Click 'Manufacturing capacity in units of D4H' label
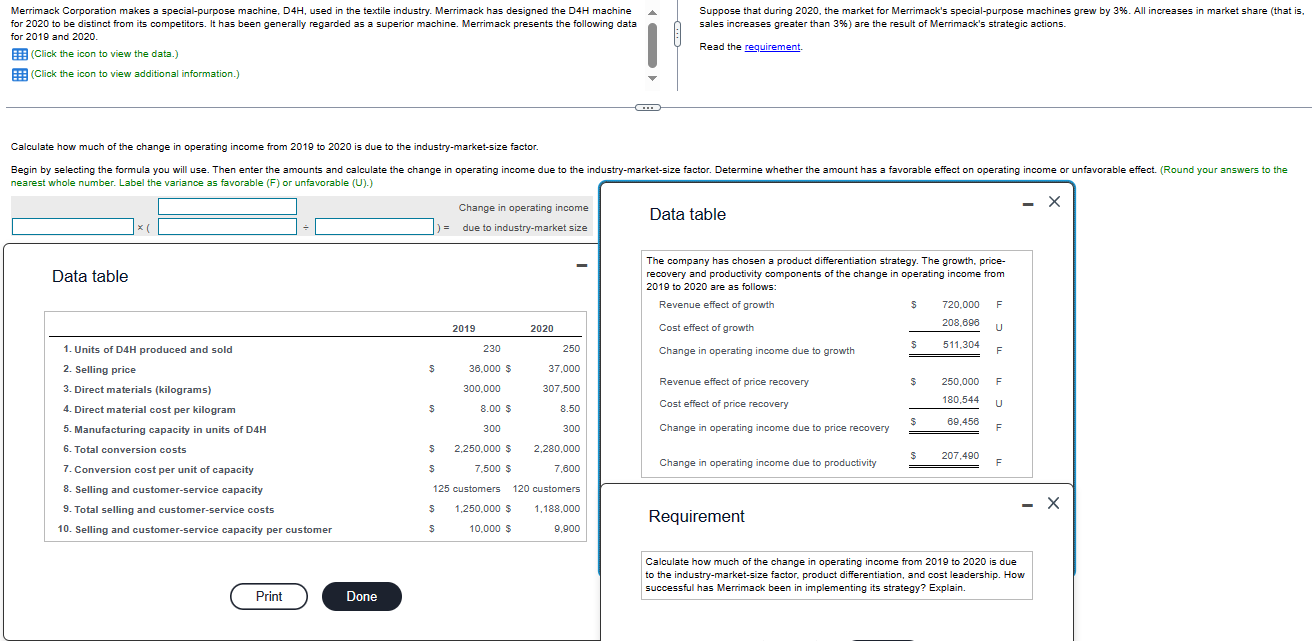Screen dimensions: 1313x641 (x=164, y=429)
